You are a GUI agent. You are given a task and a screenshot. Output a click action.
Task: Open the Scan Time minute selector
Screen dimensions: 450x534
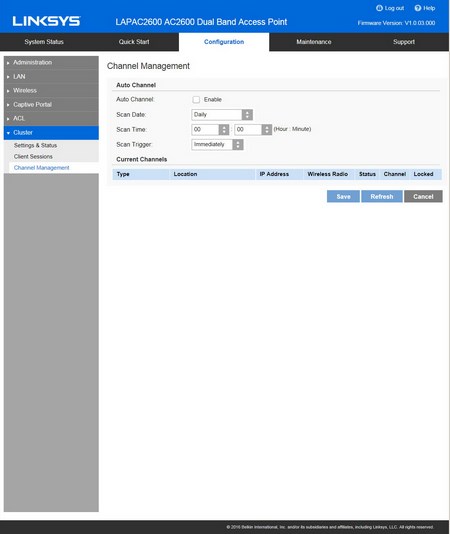[253, 129]
